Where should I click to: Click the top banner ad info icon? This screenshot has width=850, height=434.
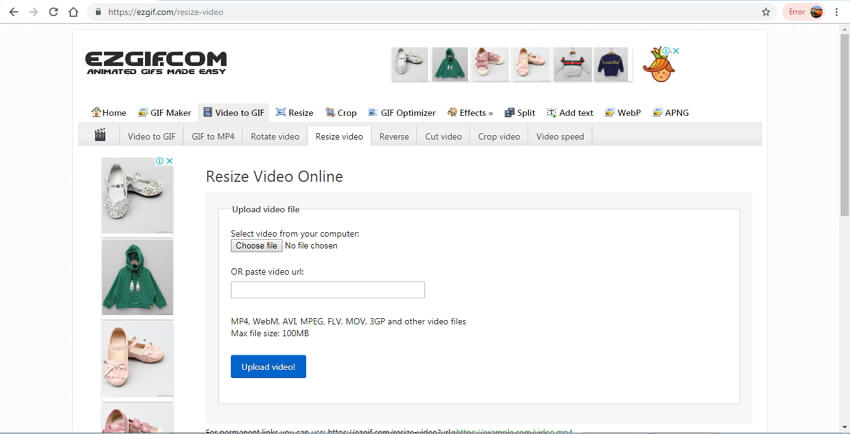[x=667, y=51]
